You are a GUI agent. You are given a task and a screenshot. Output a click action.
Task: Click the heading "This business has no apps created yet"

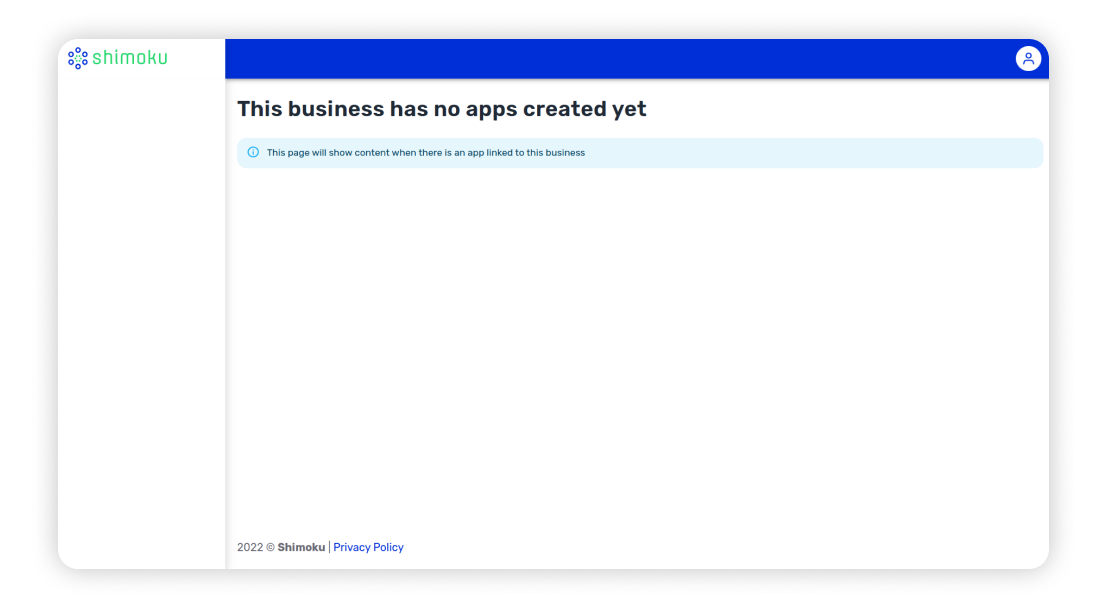coord(442,109)
